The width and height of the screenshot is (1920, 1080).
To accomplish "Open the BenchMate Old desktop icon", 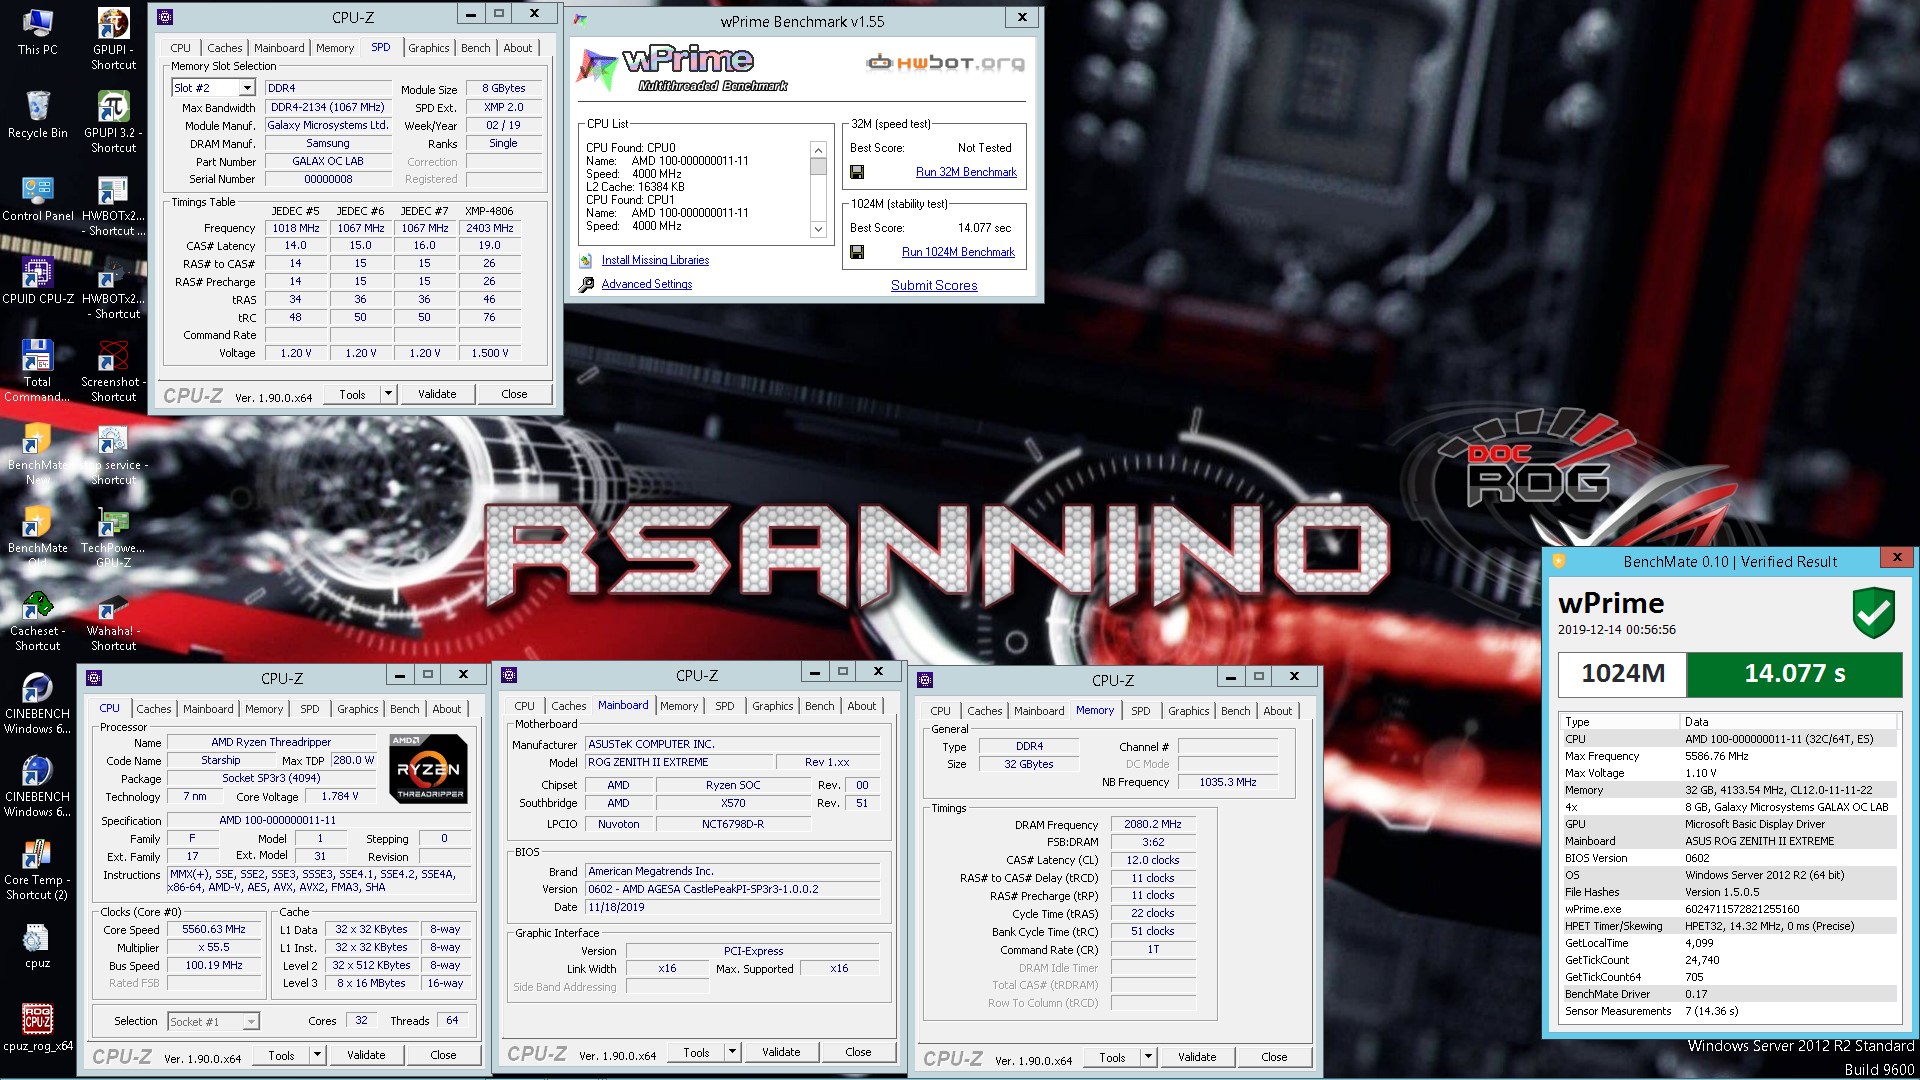I will [37, 536].
